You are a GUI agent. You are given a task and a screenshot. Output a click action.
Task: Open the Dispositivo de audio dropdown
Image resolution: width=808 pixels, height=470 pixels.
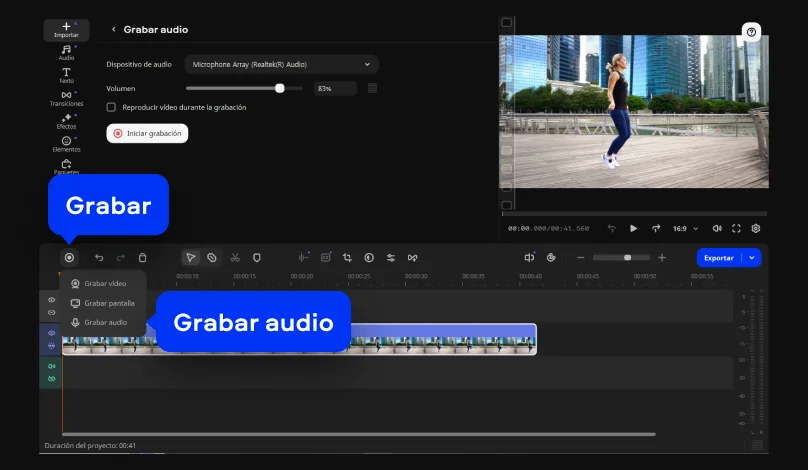pyautogui.click(x=280, y=64)
